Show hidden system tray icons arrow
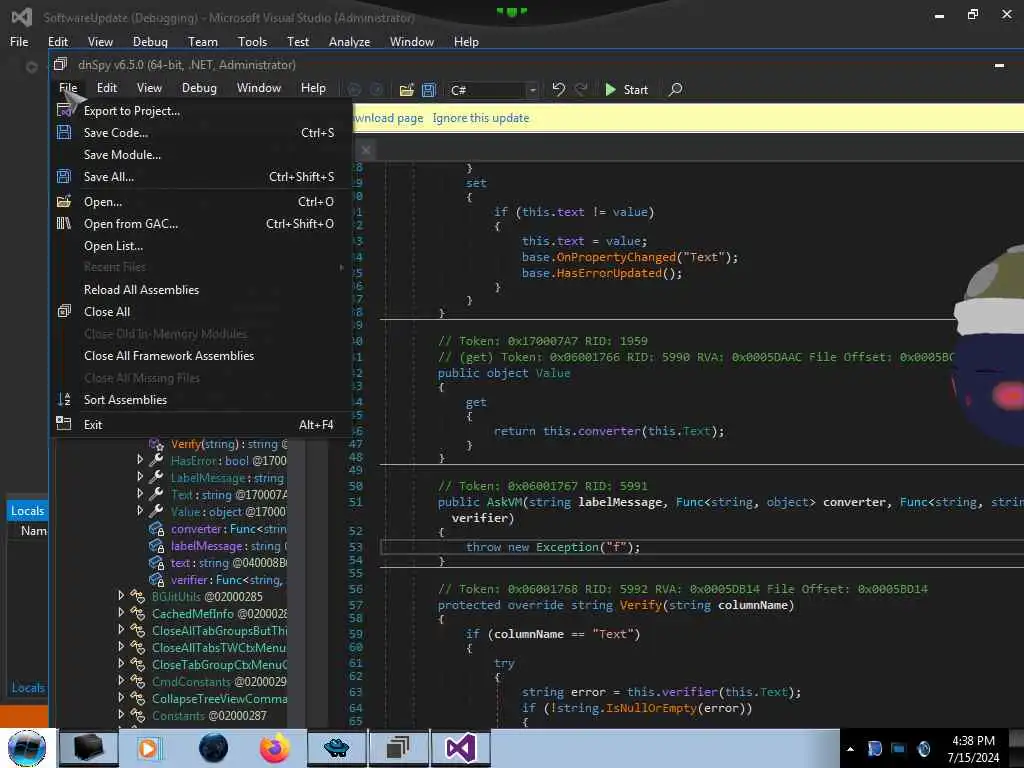 coord(850,749)
